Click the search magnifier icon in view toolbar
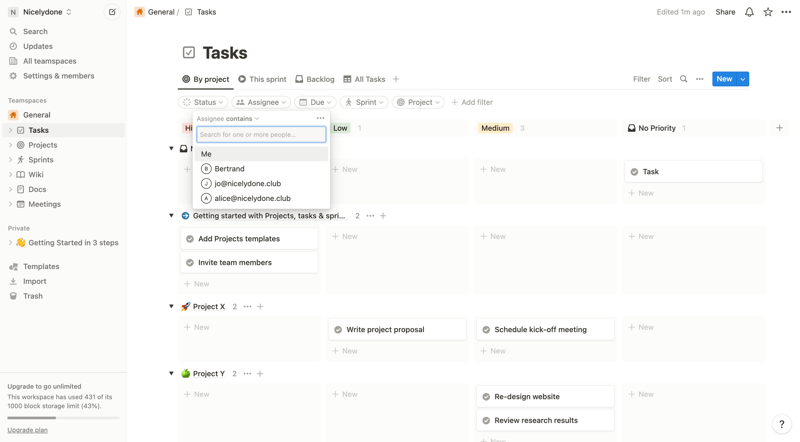800x442 pixels. pyautogui.click(x=684, y=79)
